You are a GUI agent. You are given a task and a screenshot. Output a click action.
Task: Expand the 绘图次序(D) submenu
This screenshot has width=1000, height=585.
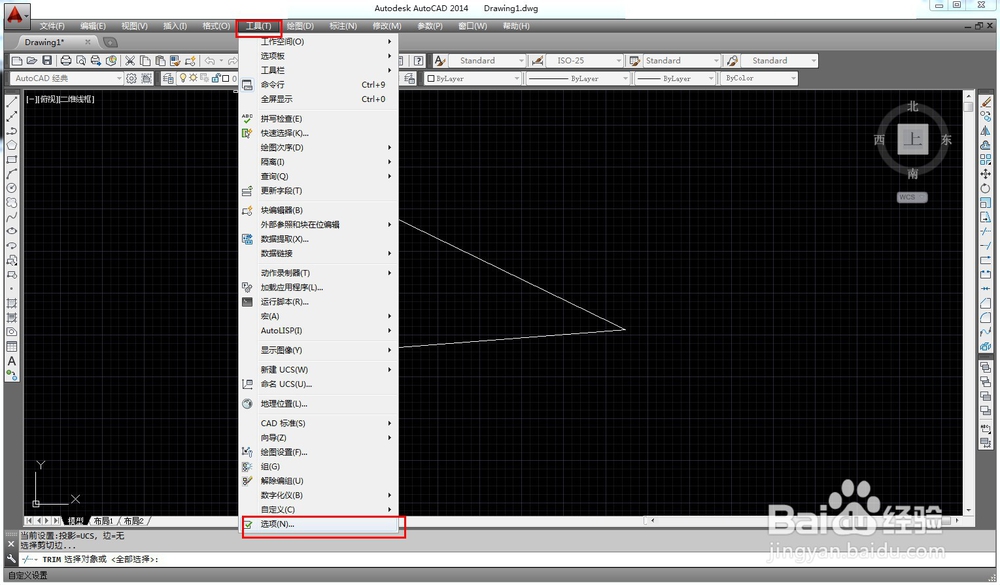pos(319,147)
